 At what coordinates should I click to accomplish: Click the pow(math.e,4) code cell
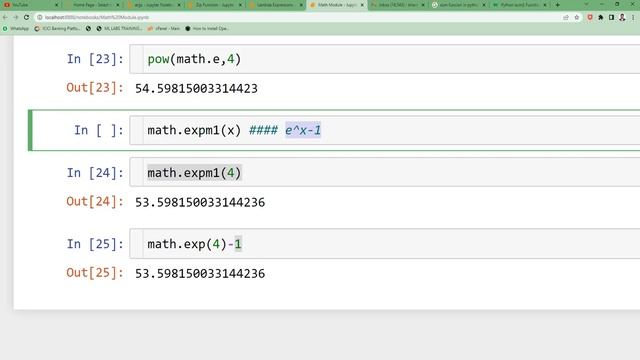tap(384, 59)
